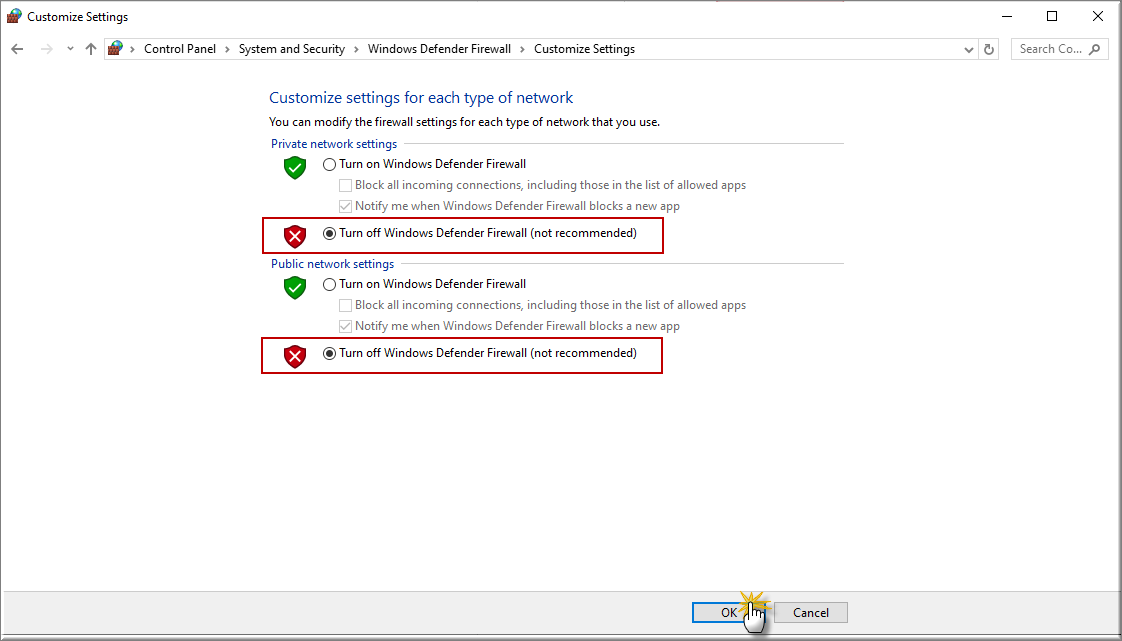The image size is (1122, 641).
Task: Focus the Search Control Panel field
Action: [x=1060, y=49]
